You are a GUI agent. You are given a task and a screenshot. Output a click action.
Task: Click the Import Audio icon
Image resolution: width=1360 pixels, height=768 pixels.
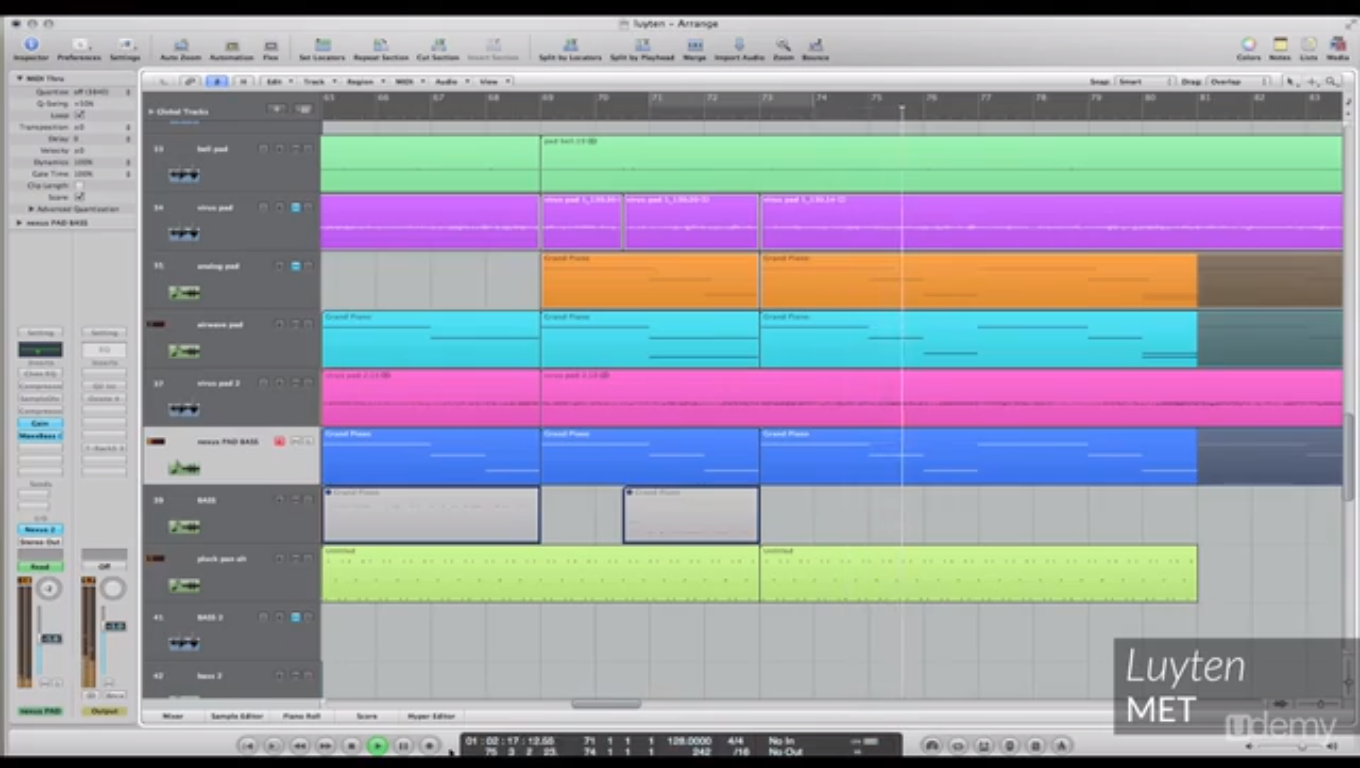point(739,46)
